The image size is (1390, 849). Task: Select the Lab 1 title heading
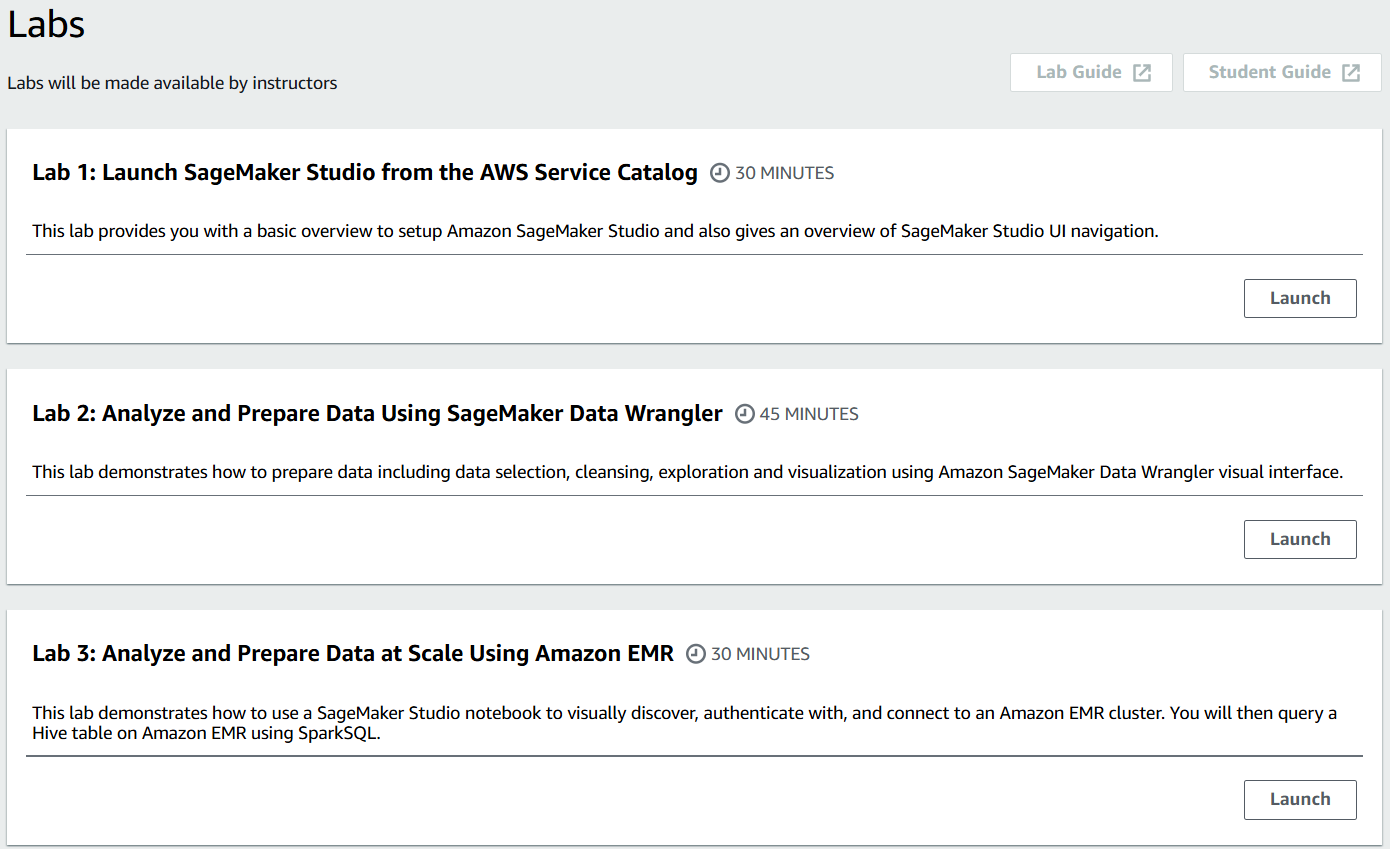pos(365,172)
